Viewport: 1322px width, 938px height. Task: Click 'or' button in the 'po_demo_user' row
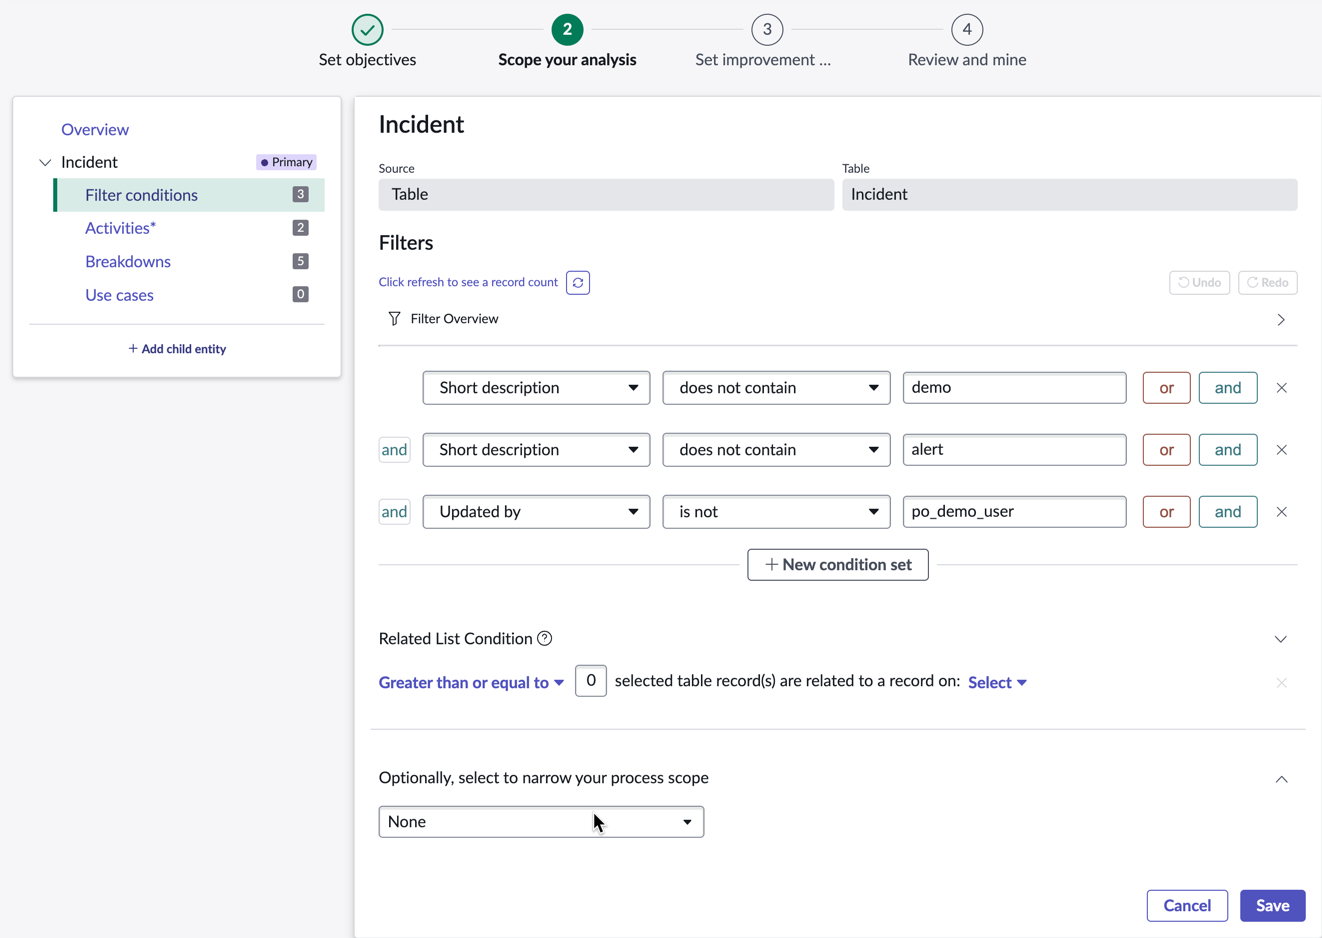click(1166, 512)
